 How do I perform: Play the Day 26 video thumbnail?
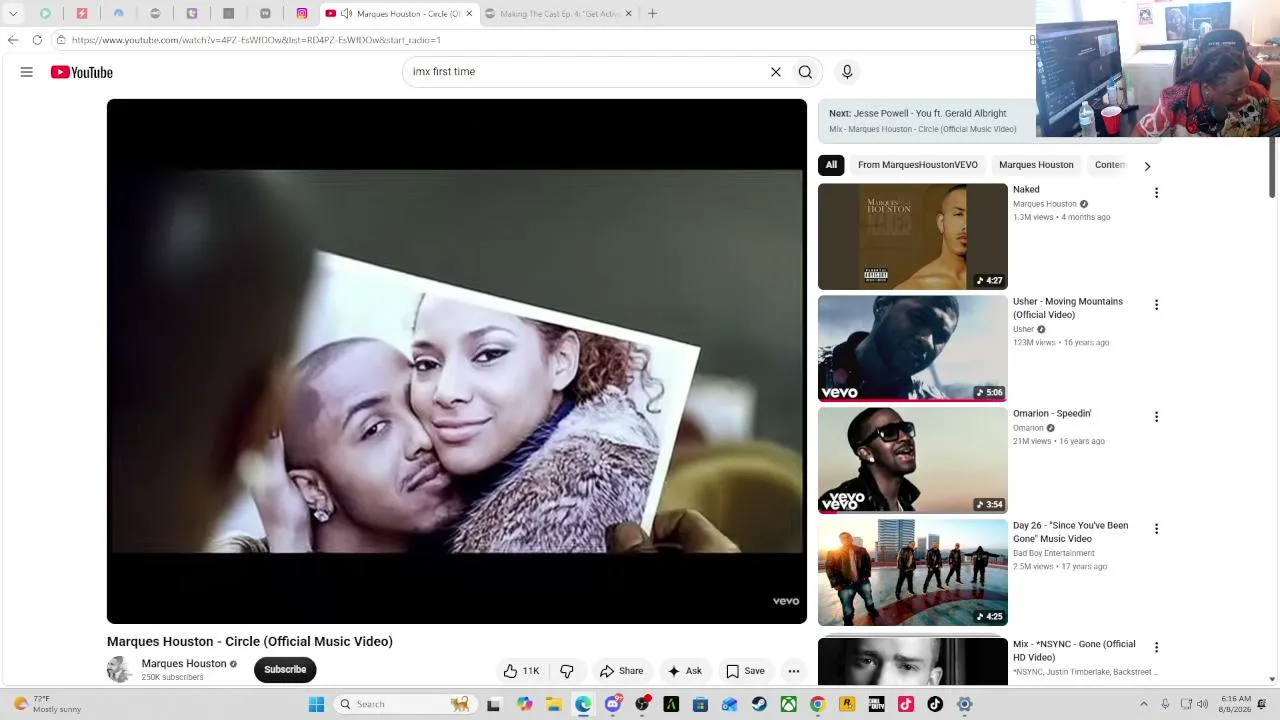[913, 573]
